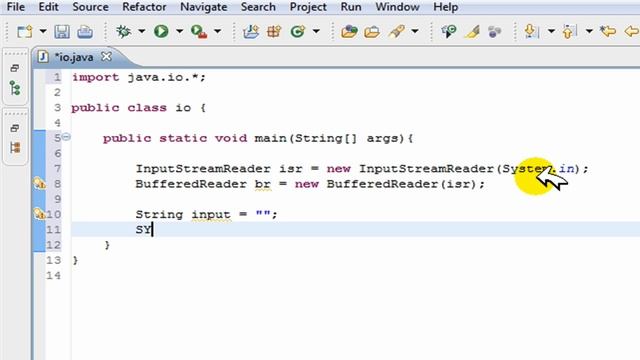Viewport: 640px width, 360px height.
Task: Click line number 14 in the gutter
Action: (x=53, y=276)
